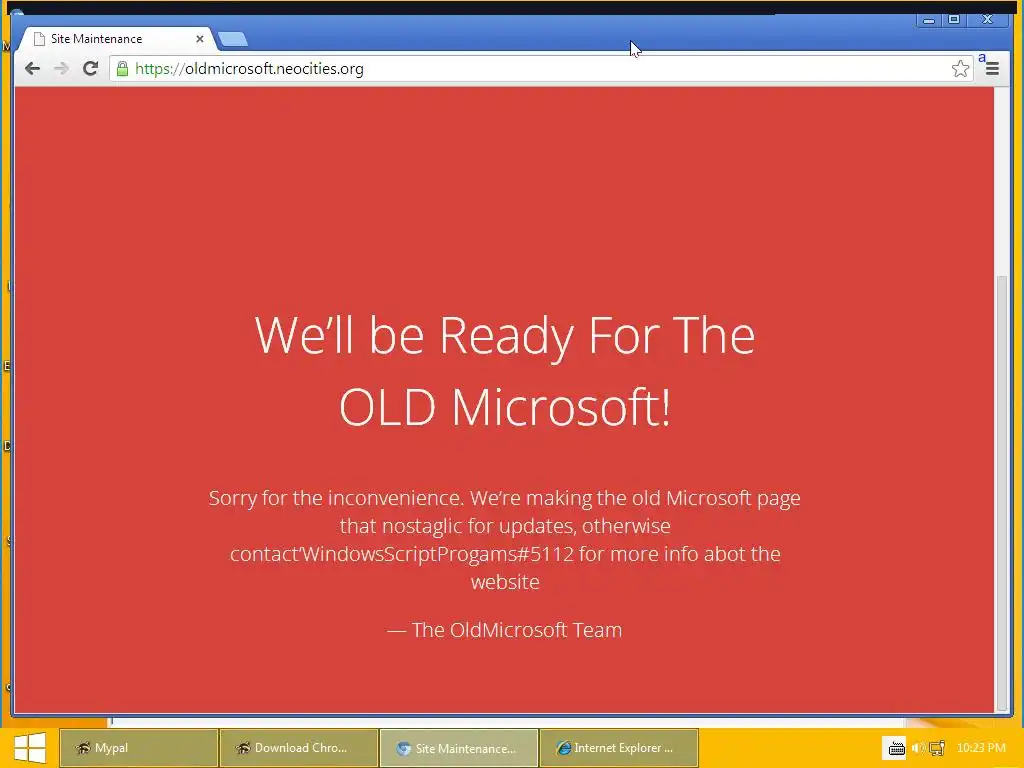Click the heading We'll be Ready For The

505,335
